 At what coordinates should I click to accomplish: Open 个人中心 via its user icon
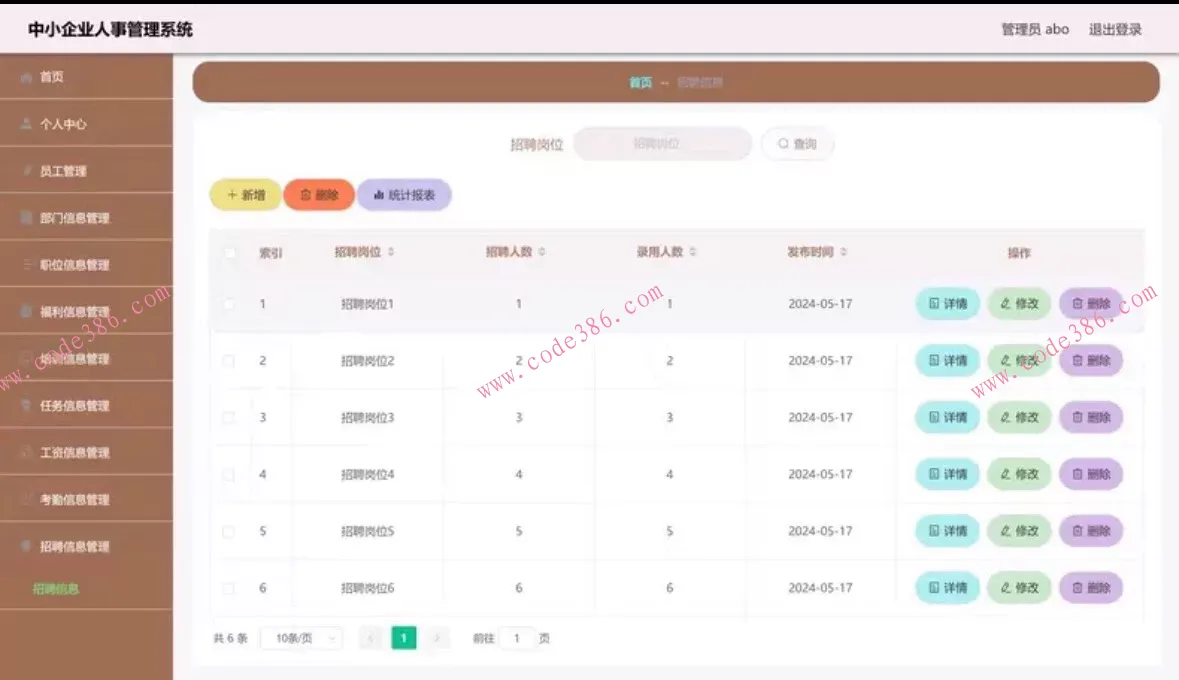pyautogui.click(x=27, y=124)
